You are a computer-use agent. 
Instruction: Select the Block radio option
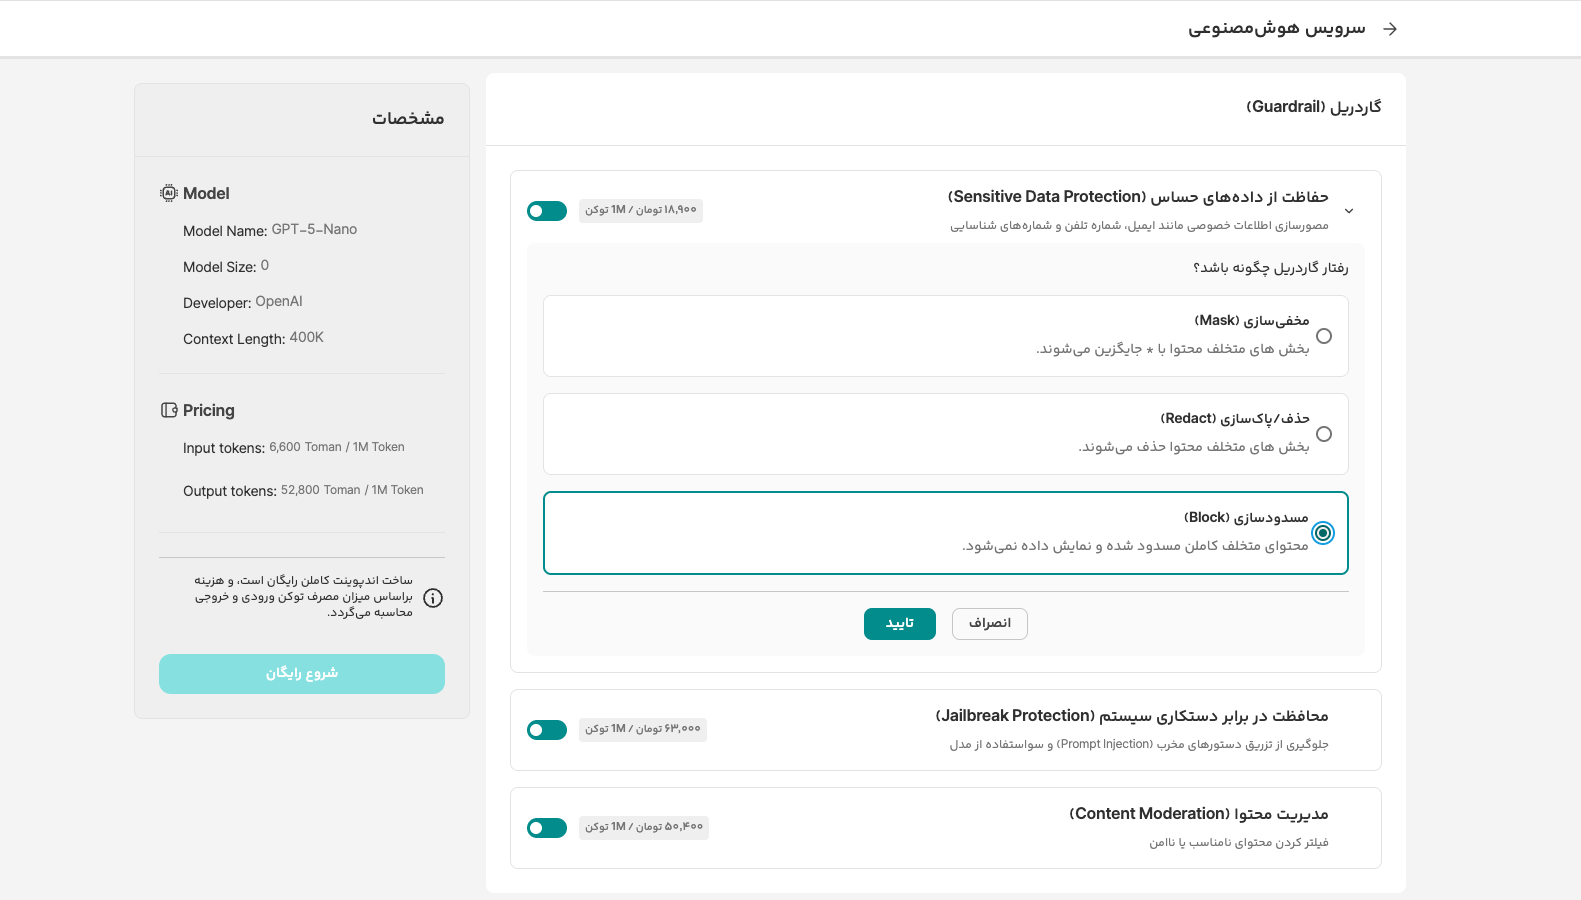coord(1323,533)
